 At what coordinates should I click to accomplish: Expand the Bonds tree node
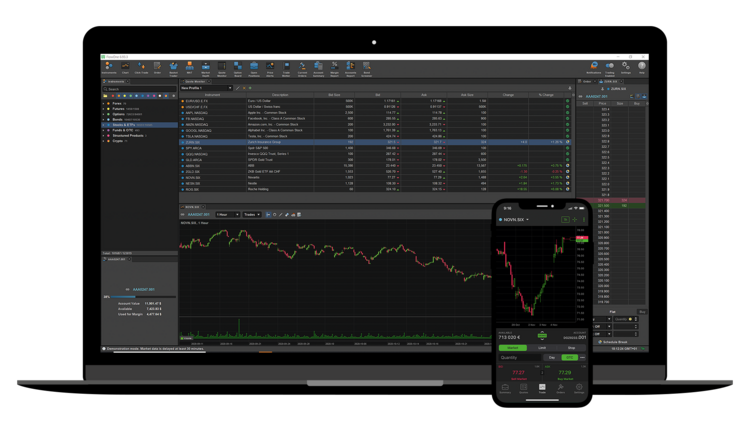point(103,120)
